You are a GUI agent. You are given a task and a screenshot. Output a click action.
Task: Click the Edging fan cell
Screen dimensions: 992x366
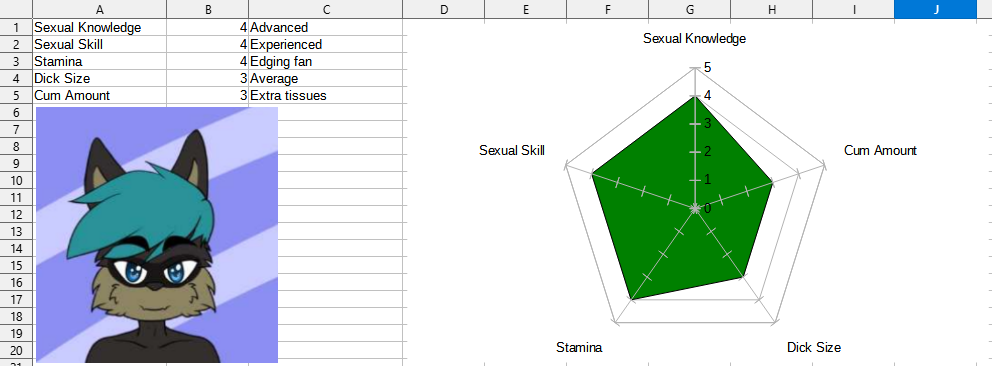326,61
